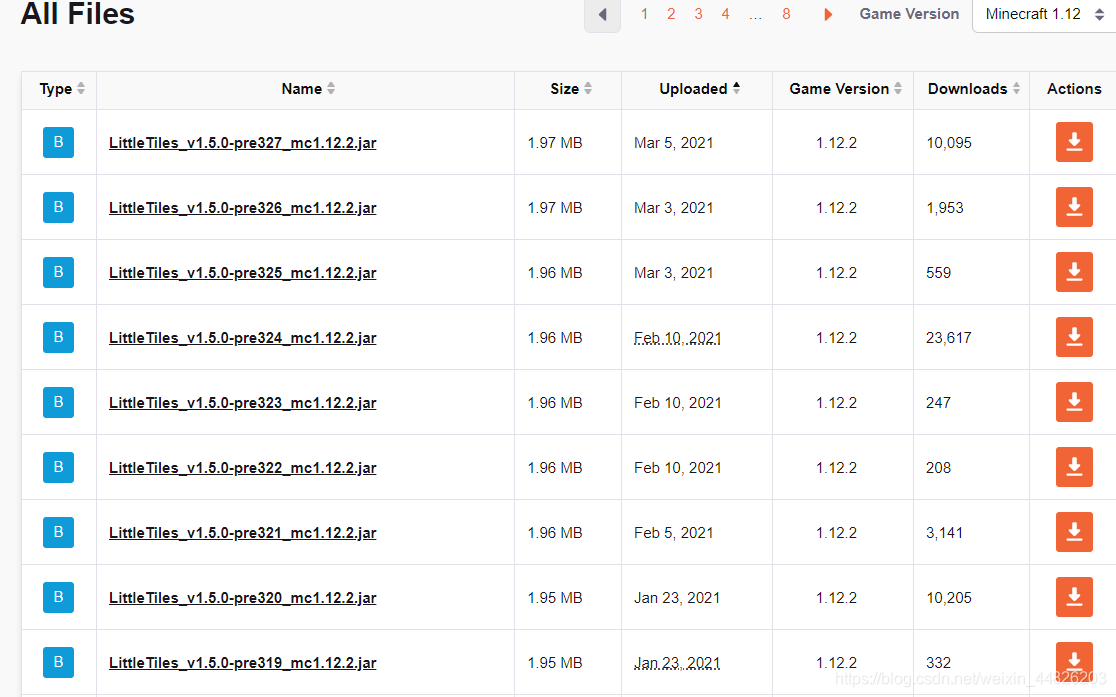Go to page 4 in pagination
Image resolution: width=1116 pixels, height=697 pixels.
pyautogui.click(x=725, y=14)
